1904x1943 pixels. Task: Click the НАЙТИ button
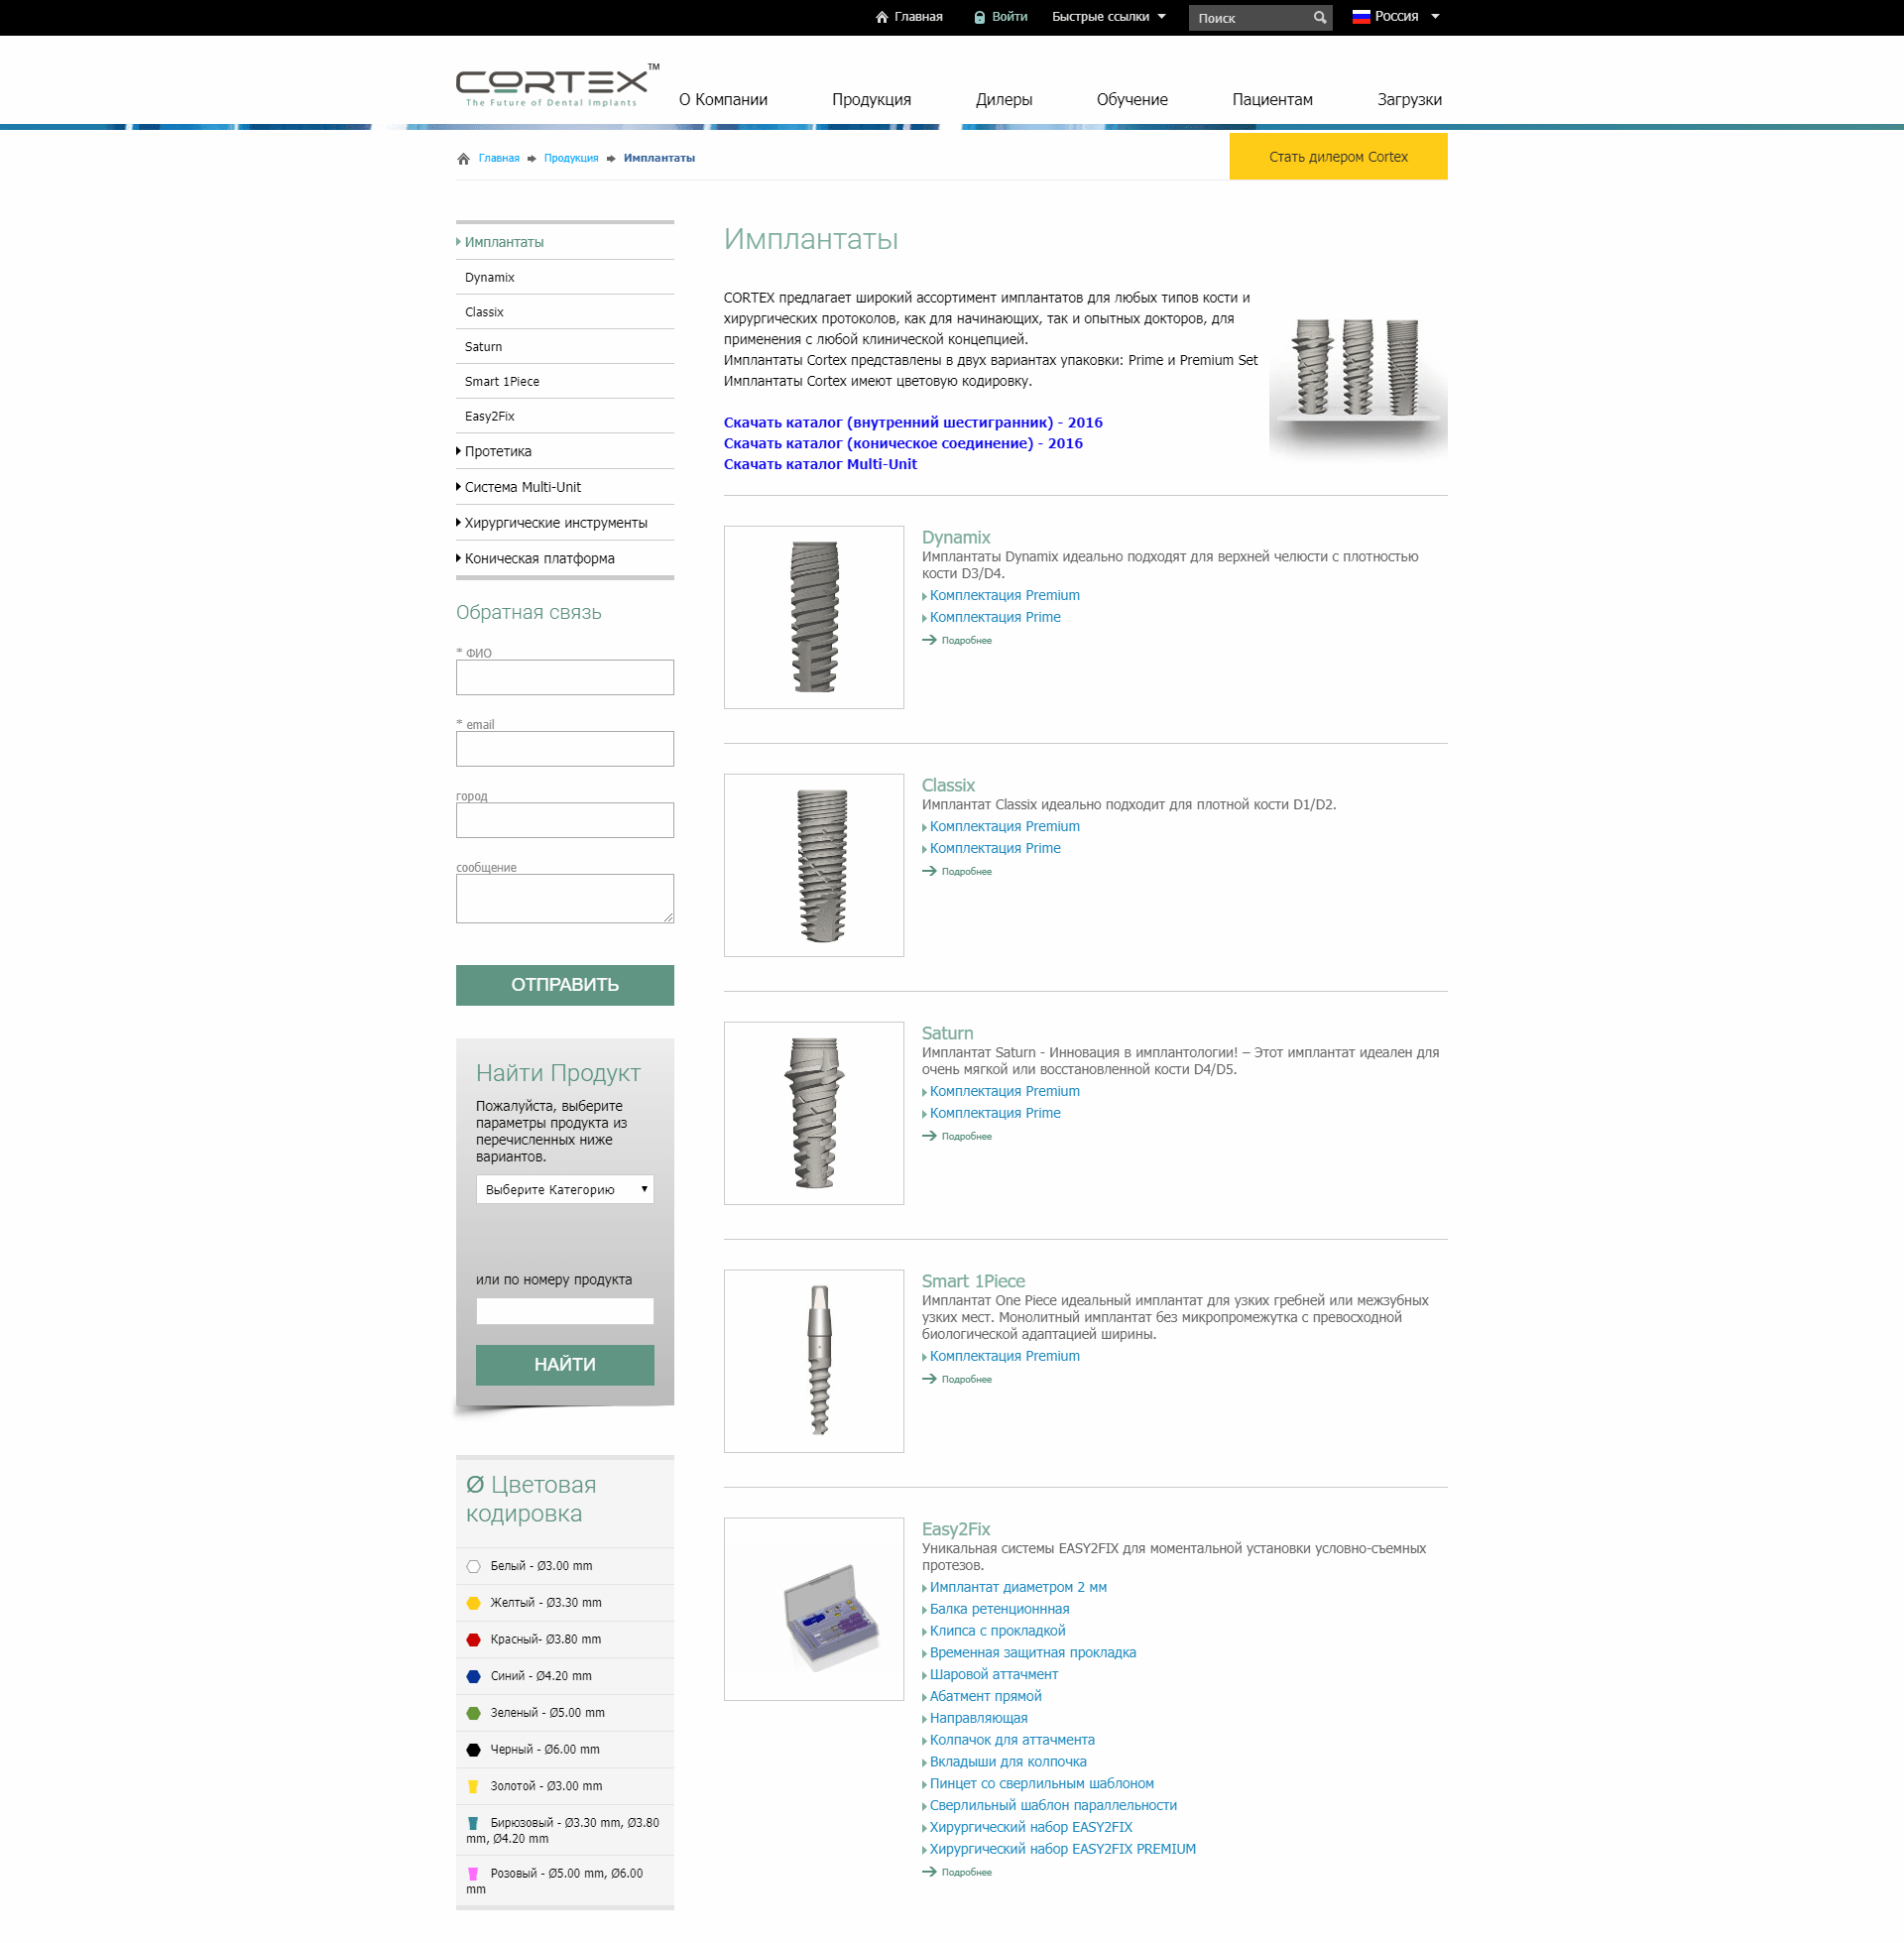tap(565, 1365)
